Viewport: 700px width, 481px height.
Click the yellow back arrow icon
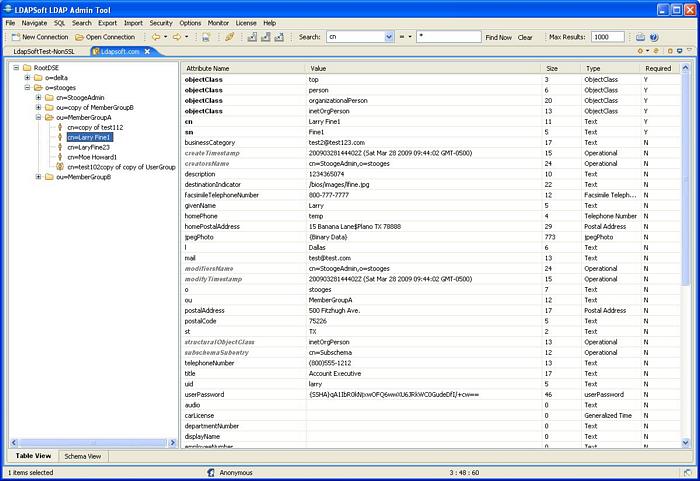156,37
